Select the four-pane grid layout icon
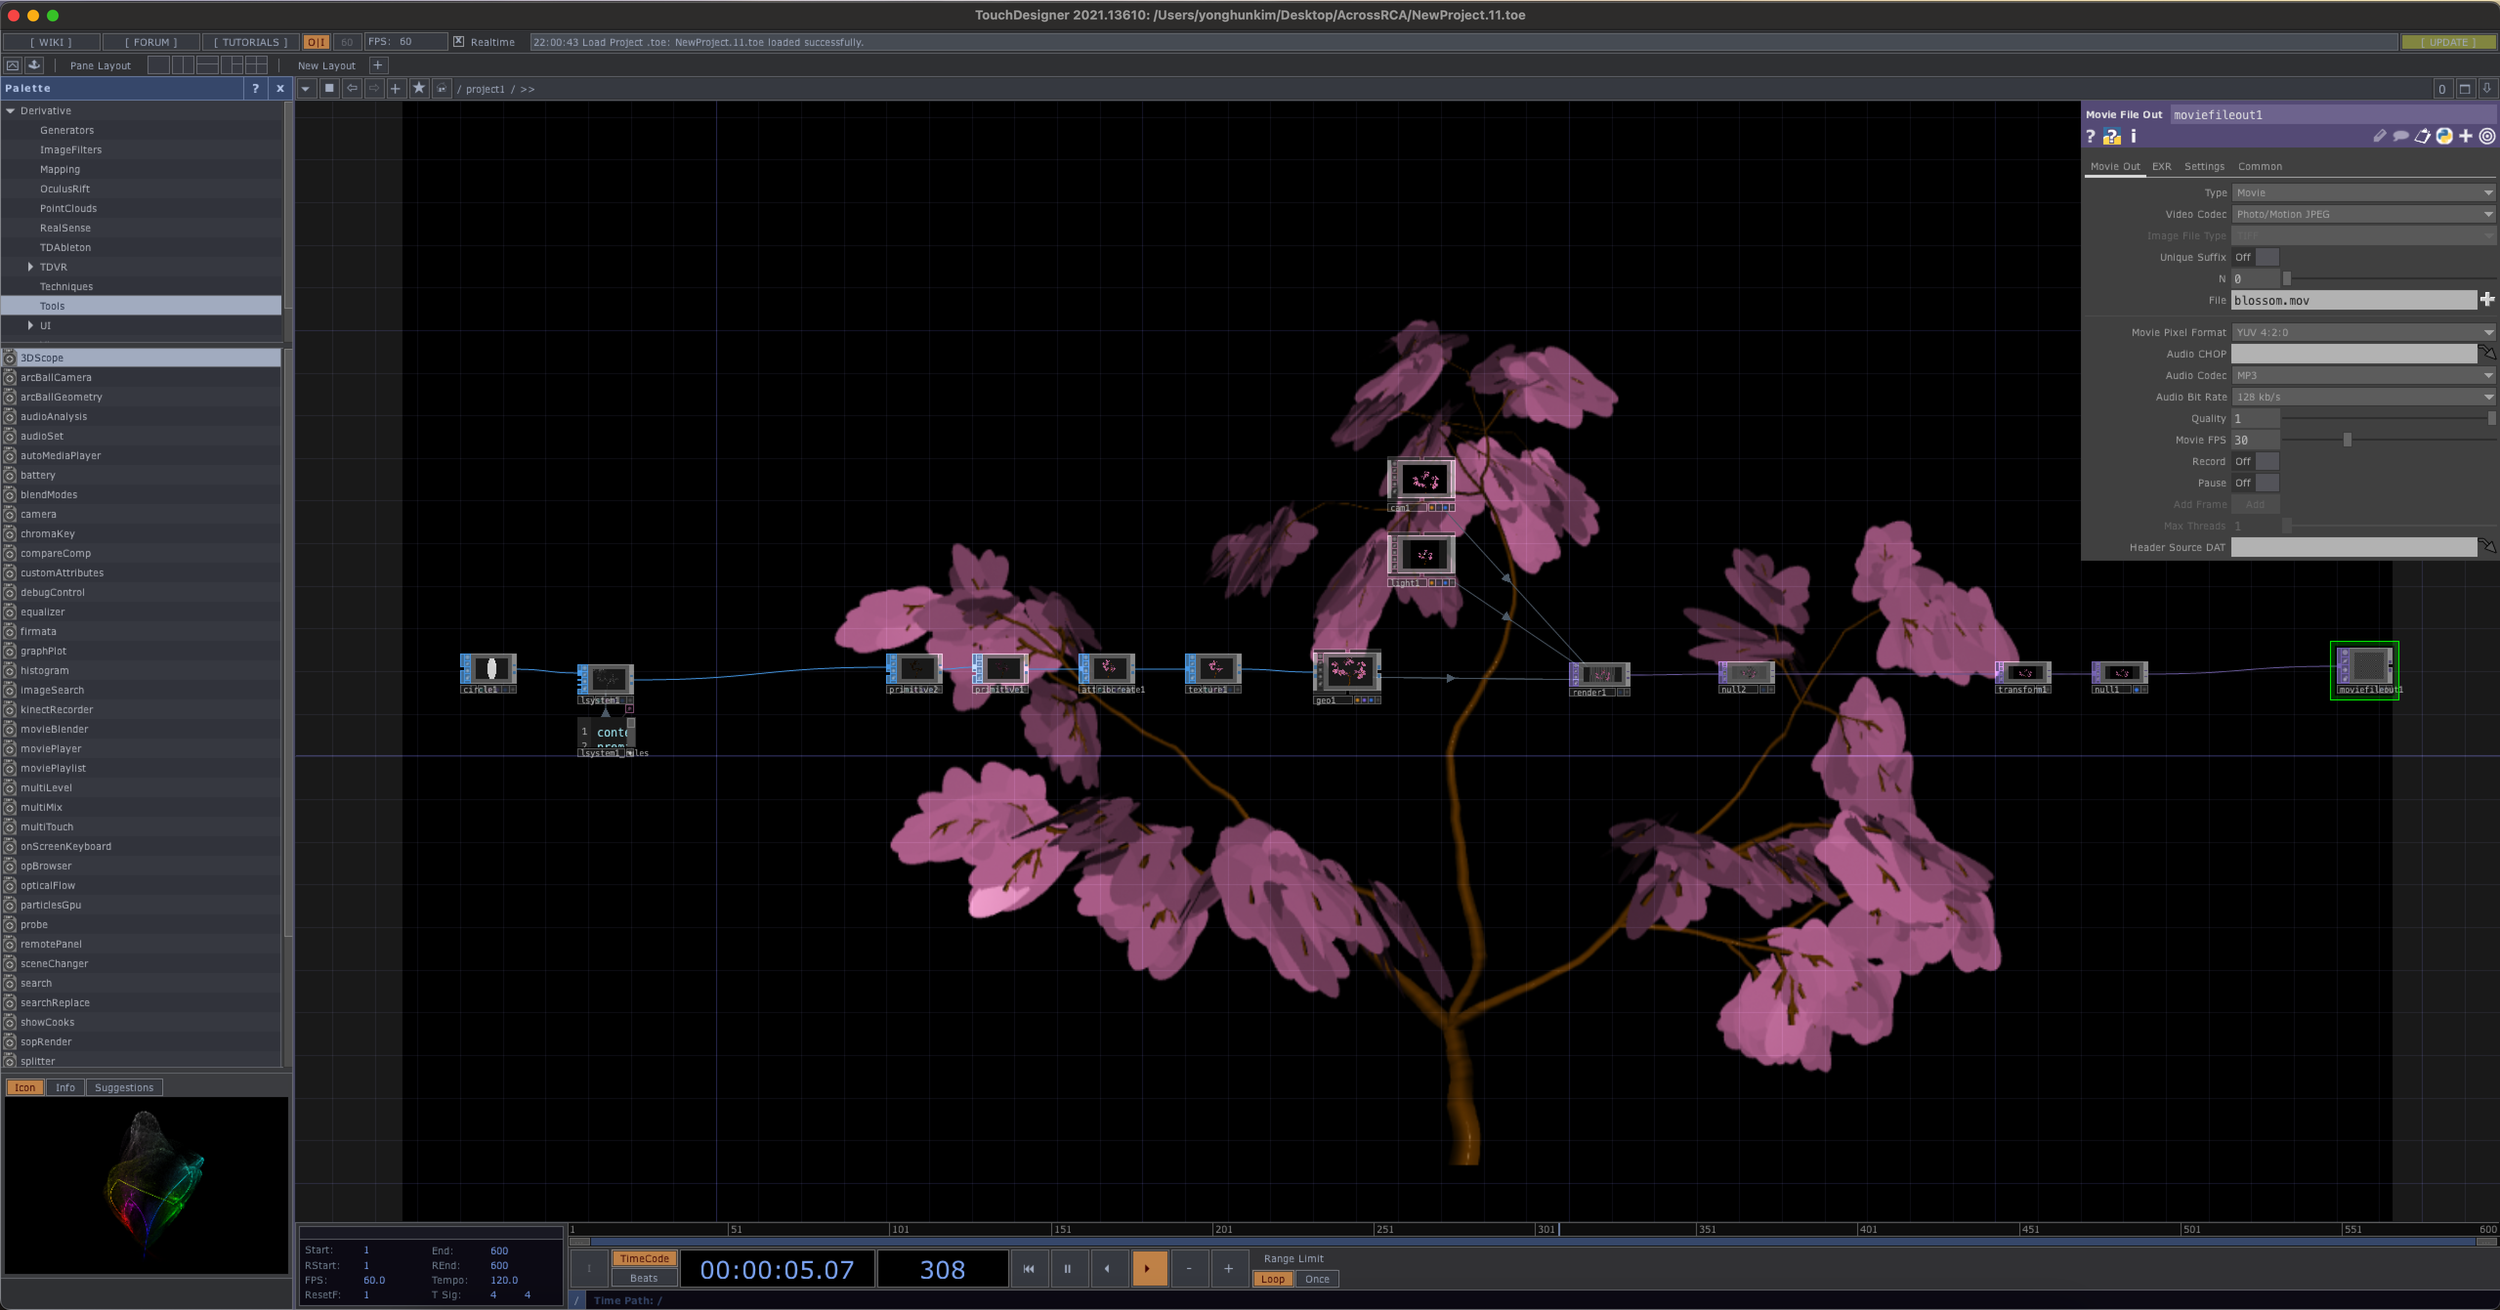 (x=257, y=65)
